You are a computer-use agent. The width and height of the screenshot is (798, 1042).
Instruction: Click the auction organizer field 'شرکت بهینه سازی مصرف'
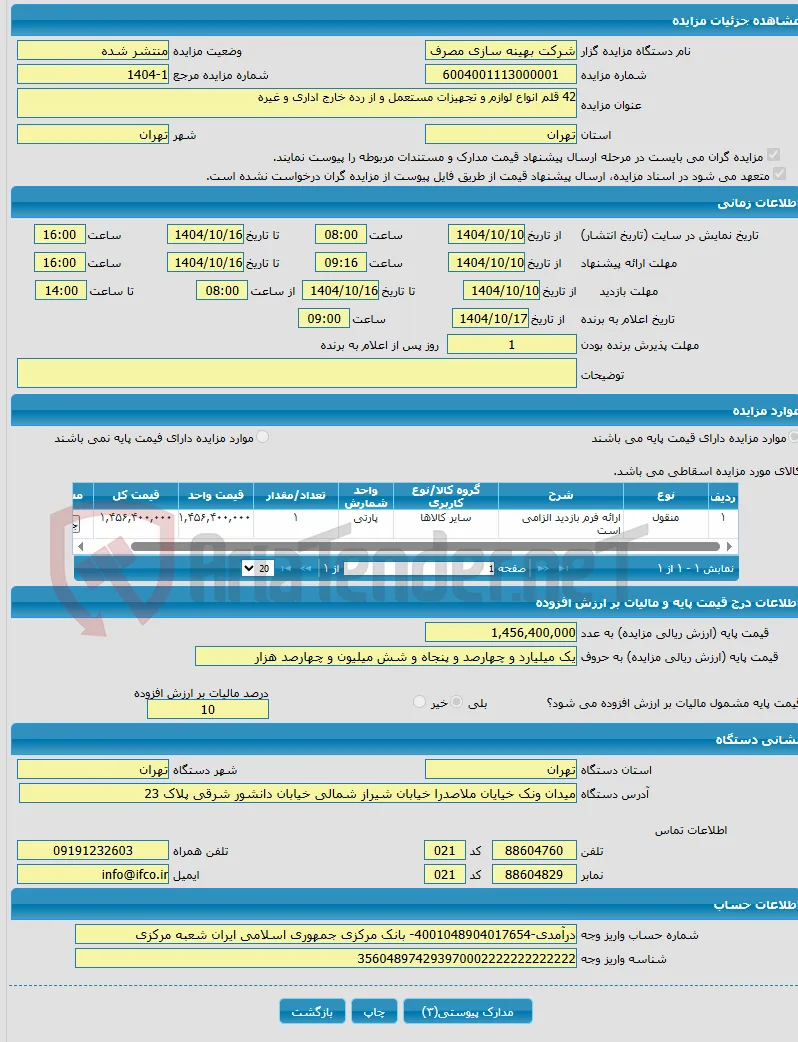click(x=501, y=51)
